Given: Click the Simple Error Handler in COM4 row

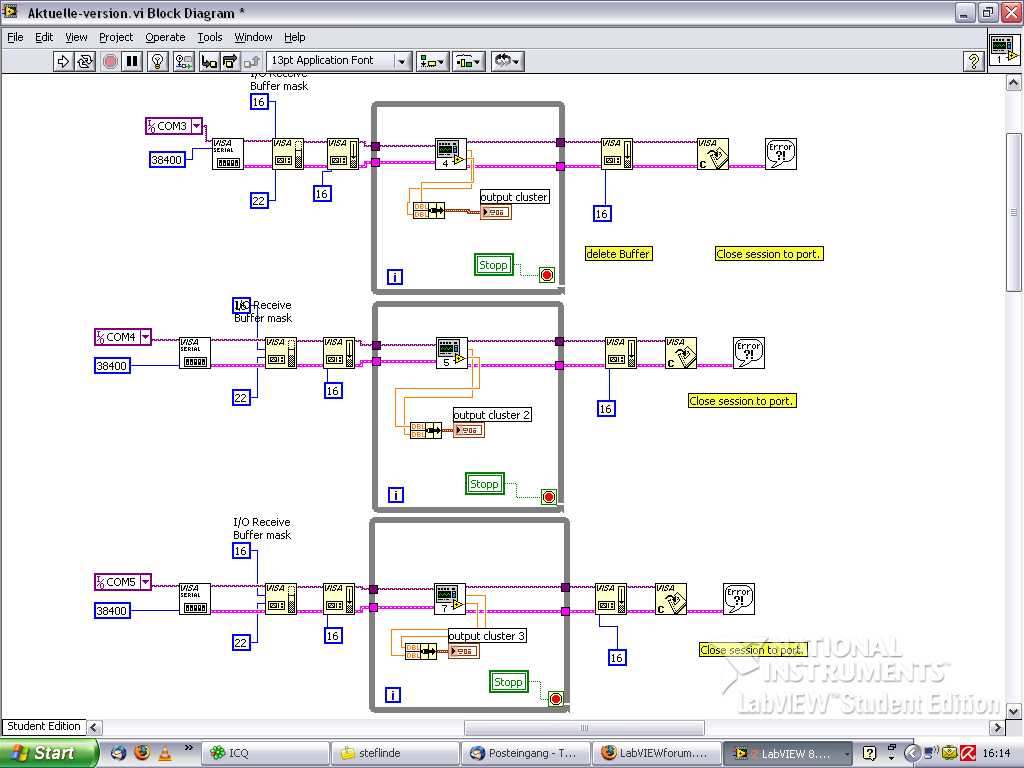Looking at the screenshot, I should tap(748, 353).
